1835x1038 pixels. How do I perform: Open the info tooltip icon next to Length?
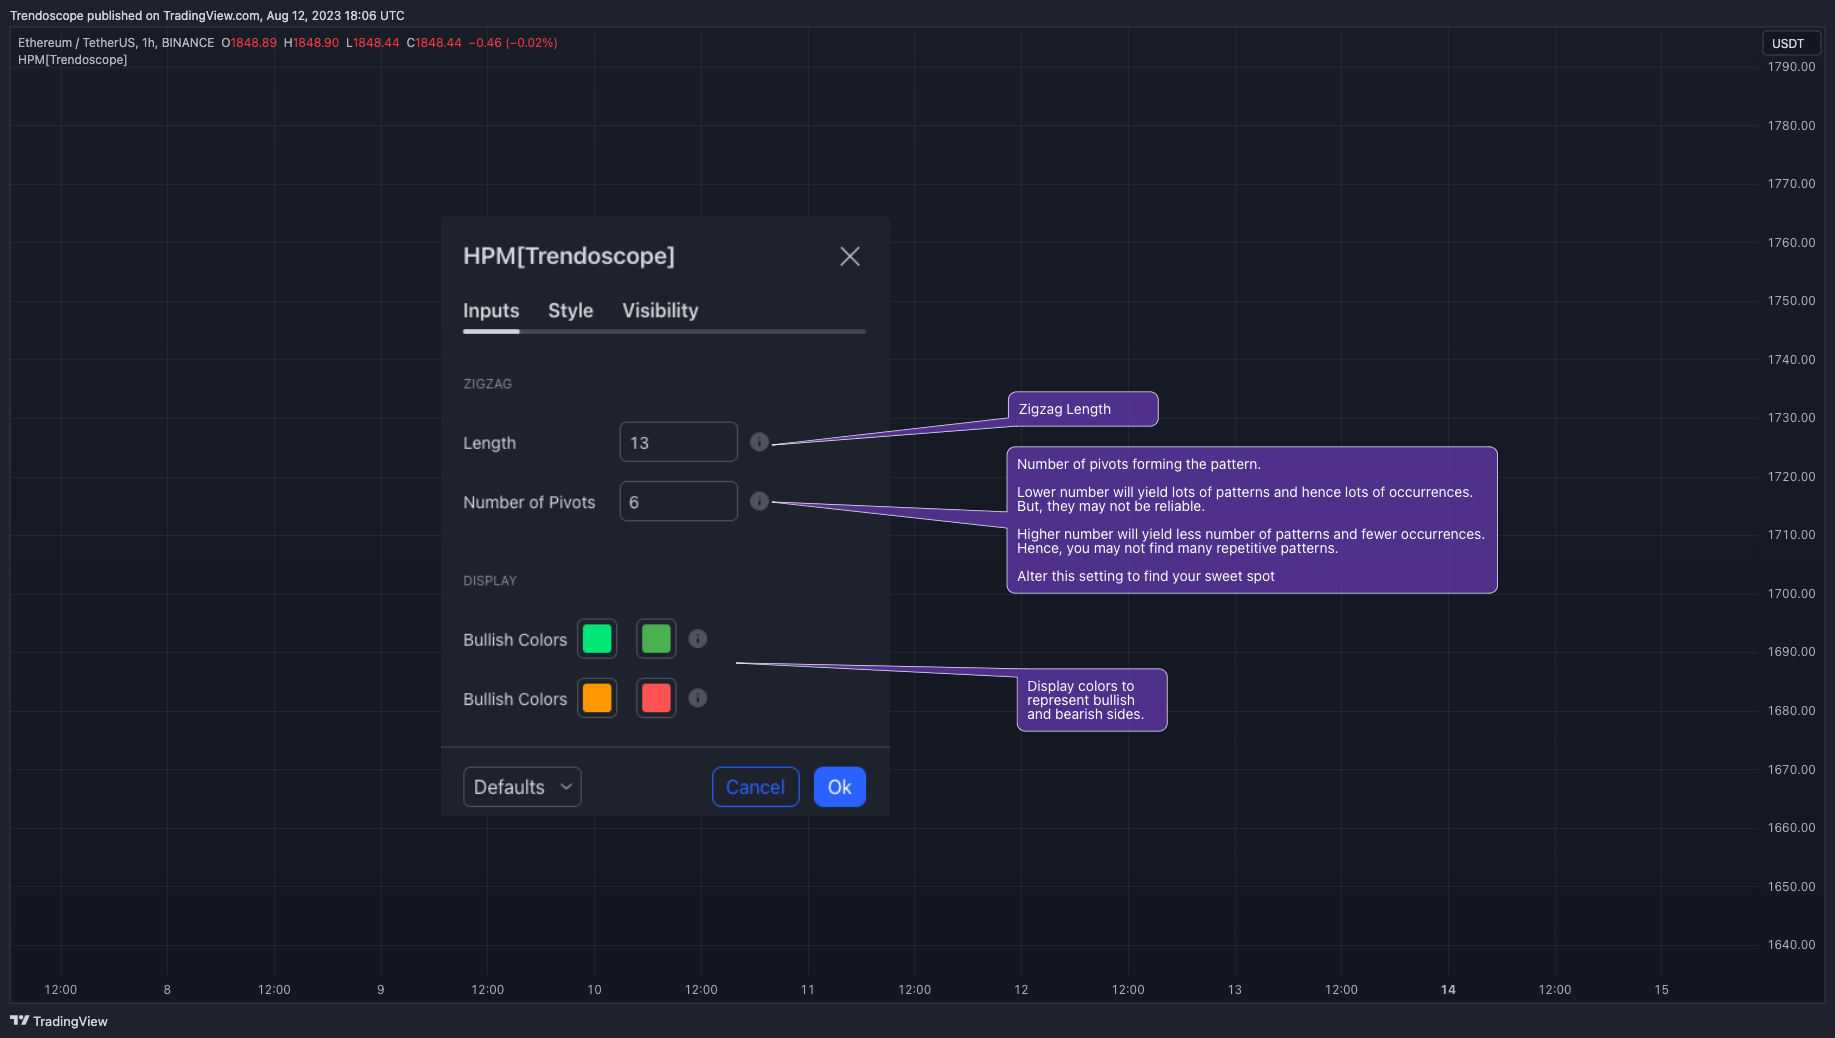pos(760,442)
